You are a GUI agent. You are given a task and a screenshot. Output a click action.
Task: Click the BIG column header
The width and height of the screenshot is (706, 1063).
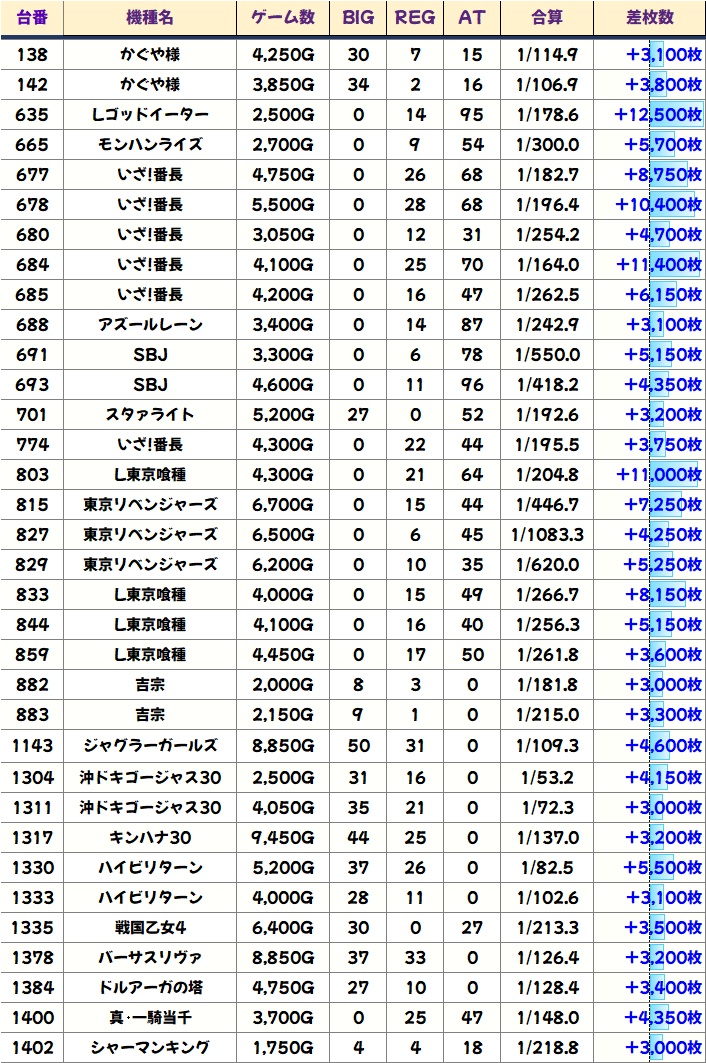pos(358,18)
